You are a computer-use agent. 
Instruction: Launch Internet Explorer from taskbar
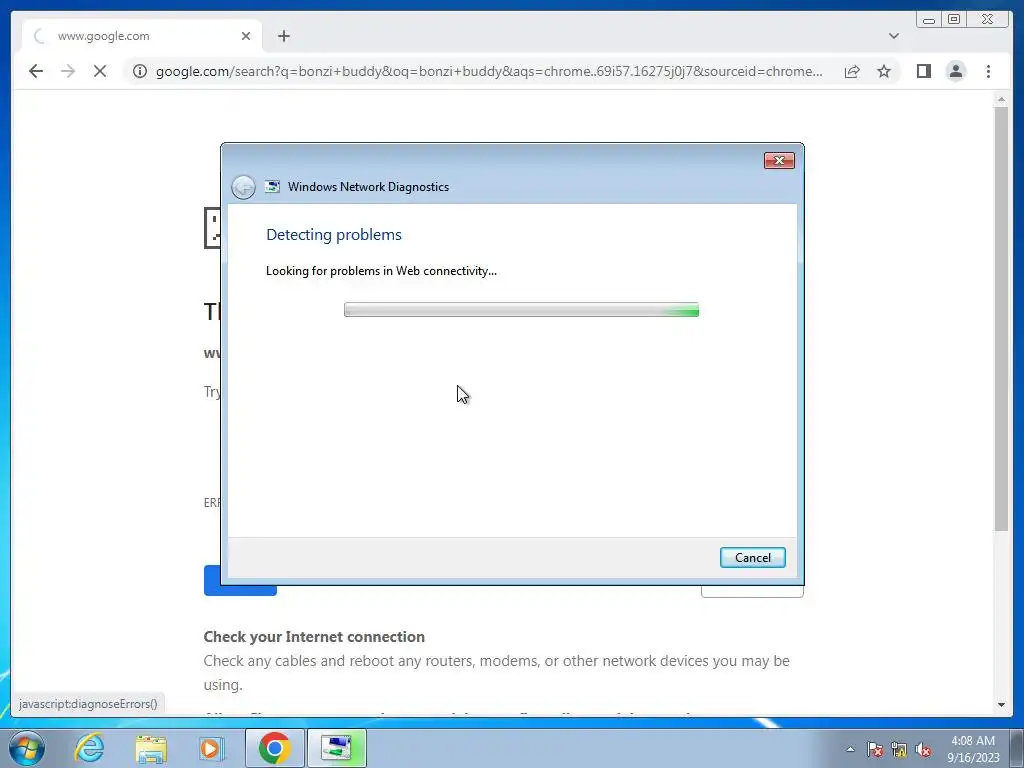pos(89,748)
